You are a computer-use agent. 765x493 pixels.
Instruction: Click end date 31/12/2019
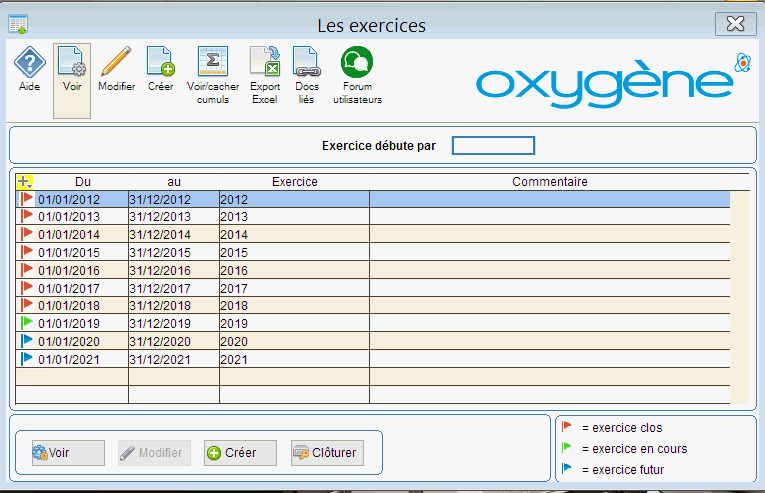click(160, 324)
